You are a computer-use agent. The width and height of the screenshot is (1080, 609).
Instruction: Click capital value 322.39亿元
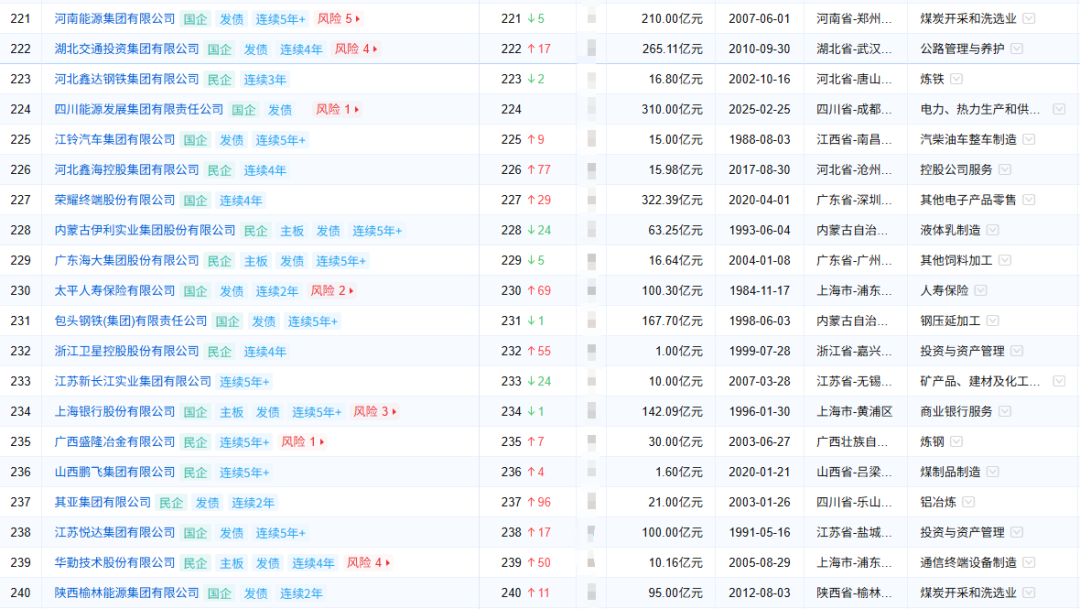coord(672,200)
